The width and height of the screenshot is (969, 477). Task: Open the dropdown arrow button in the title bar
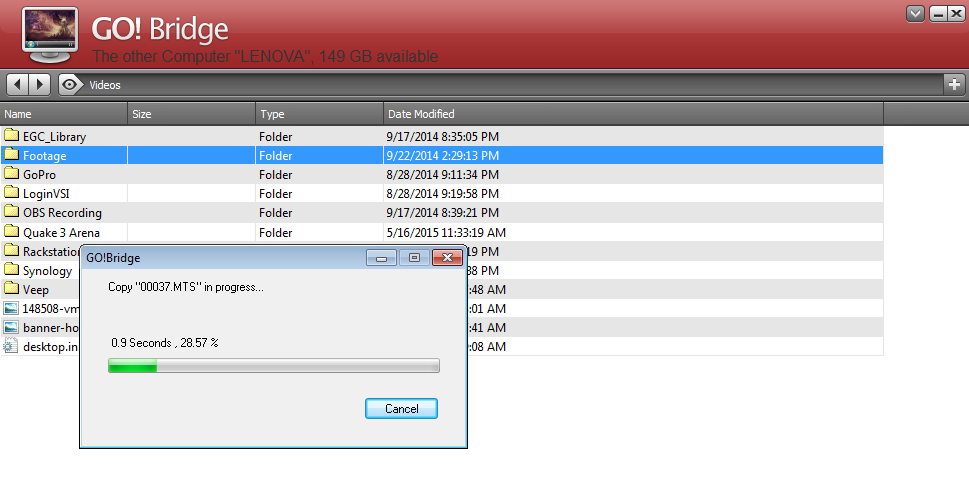(915, 14)
